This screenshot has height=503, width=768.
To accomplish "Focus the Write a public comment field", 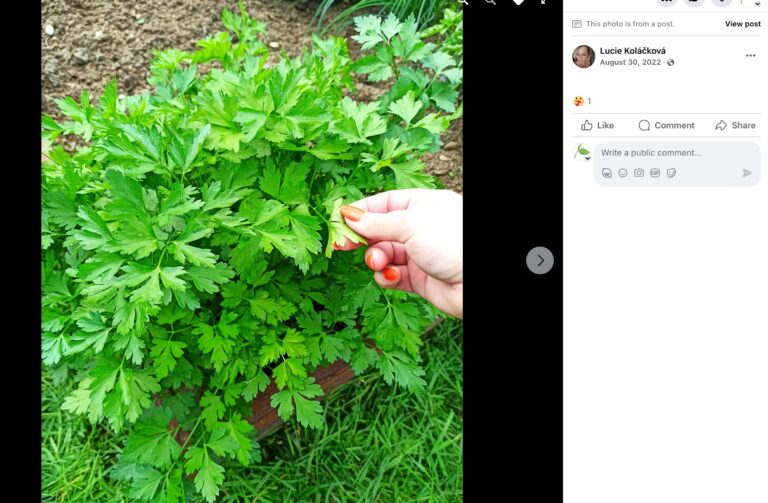I will tap(677, 153).
